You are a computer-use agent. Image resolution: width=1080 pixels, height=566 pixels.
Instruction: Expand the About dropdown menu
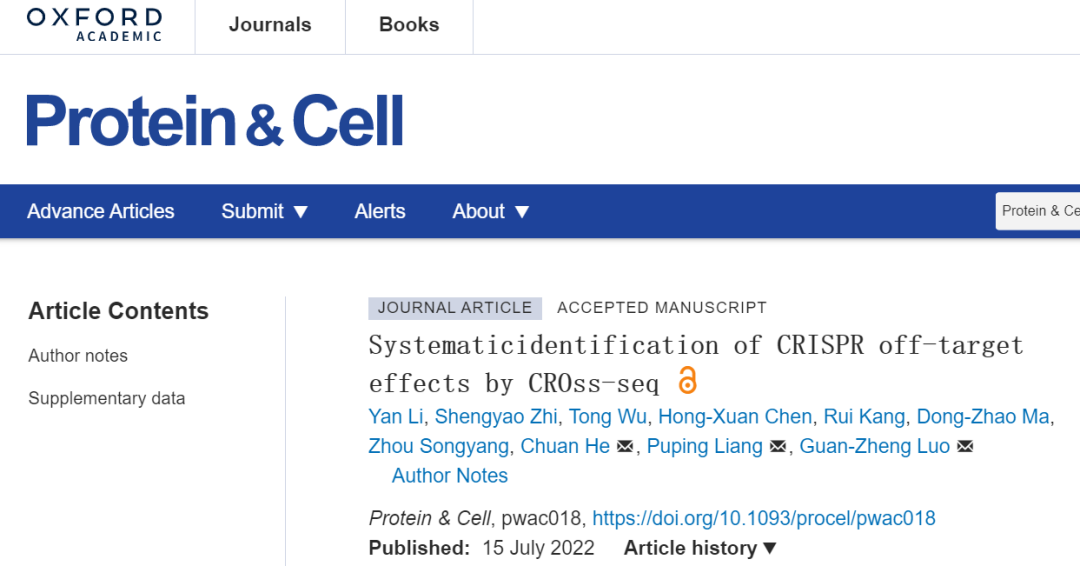click(490, 211)
